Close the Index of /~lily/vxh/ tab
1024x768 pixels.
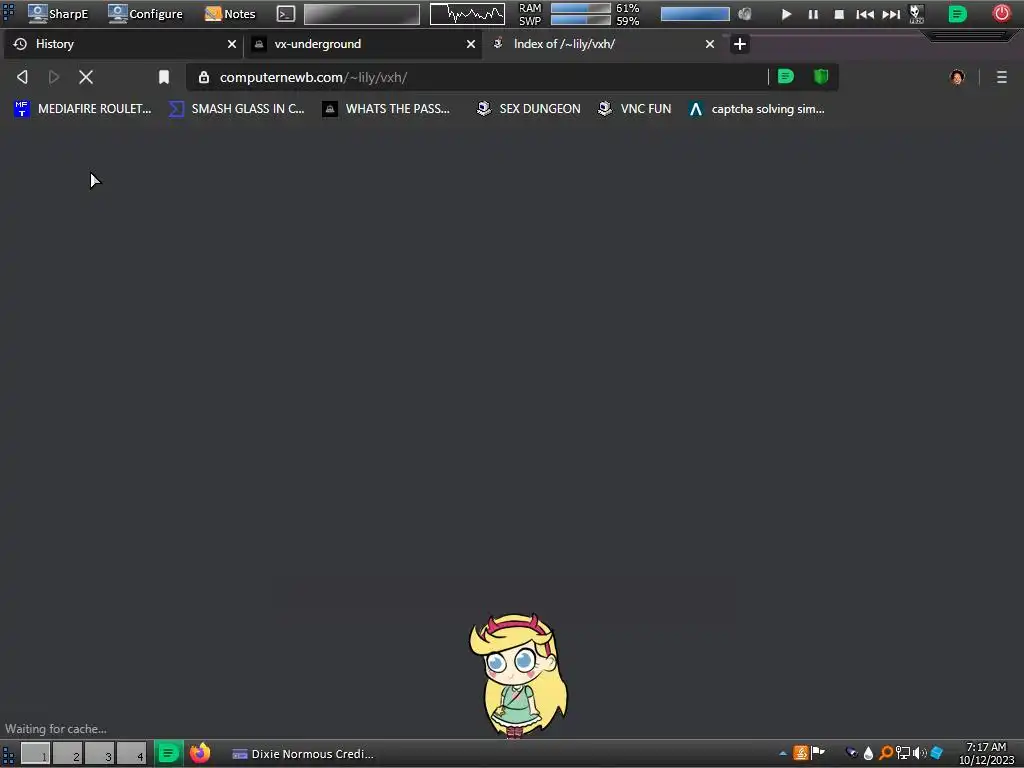click(710, 44)
